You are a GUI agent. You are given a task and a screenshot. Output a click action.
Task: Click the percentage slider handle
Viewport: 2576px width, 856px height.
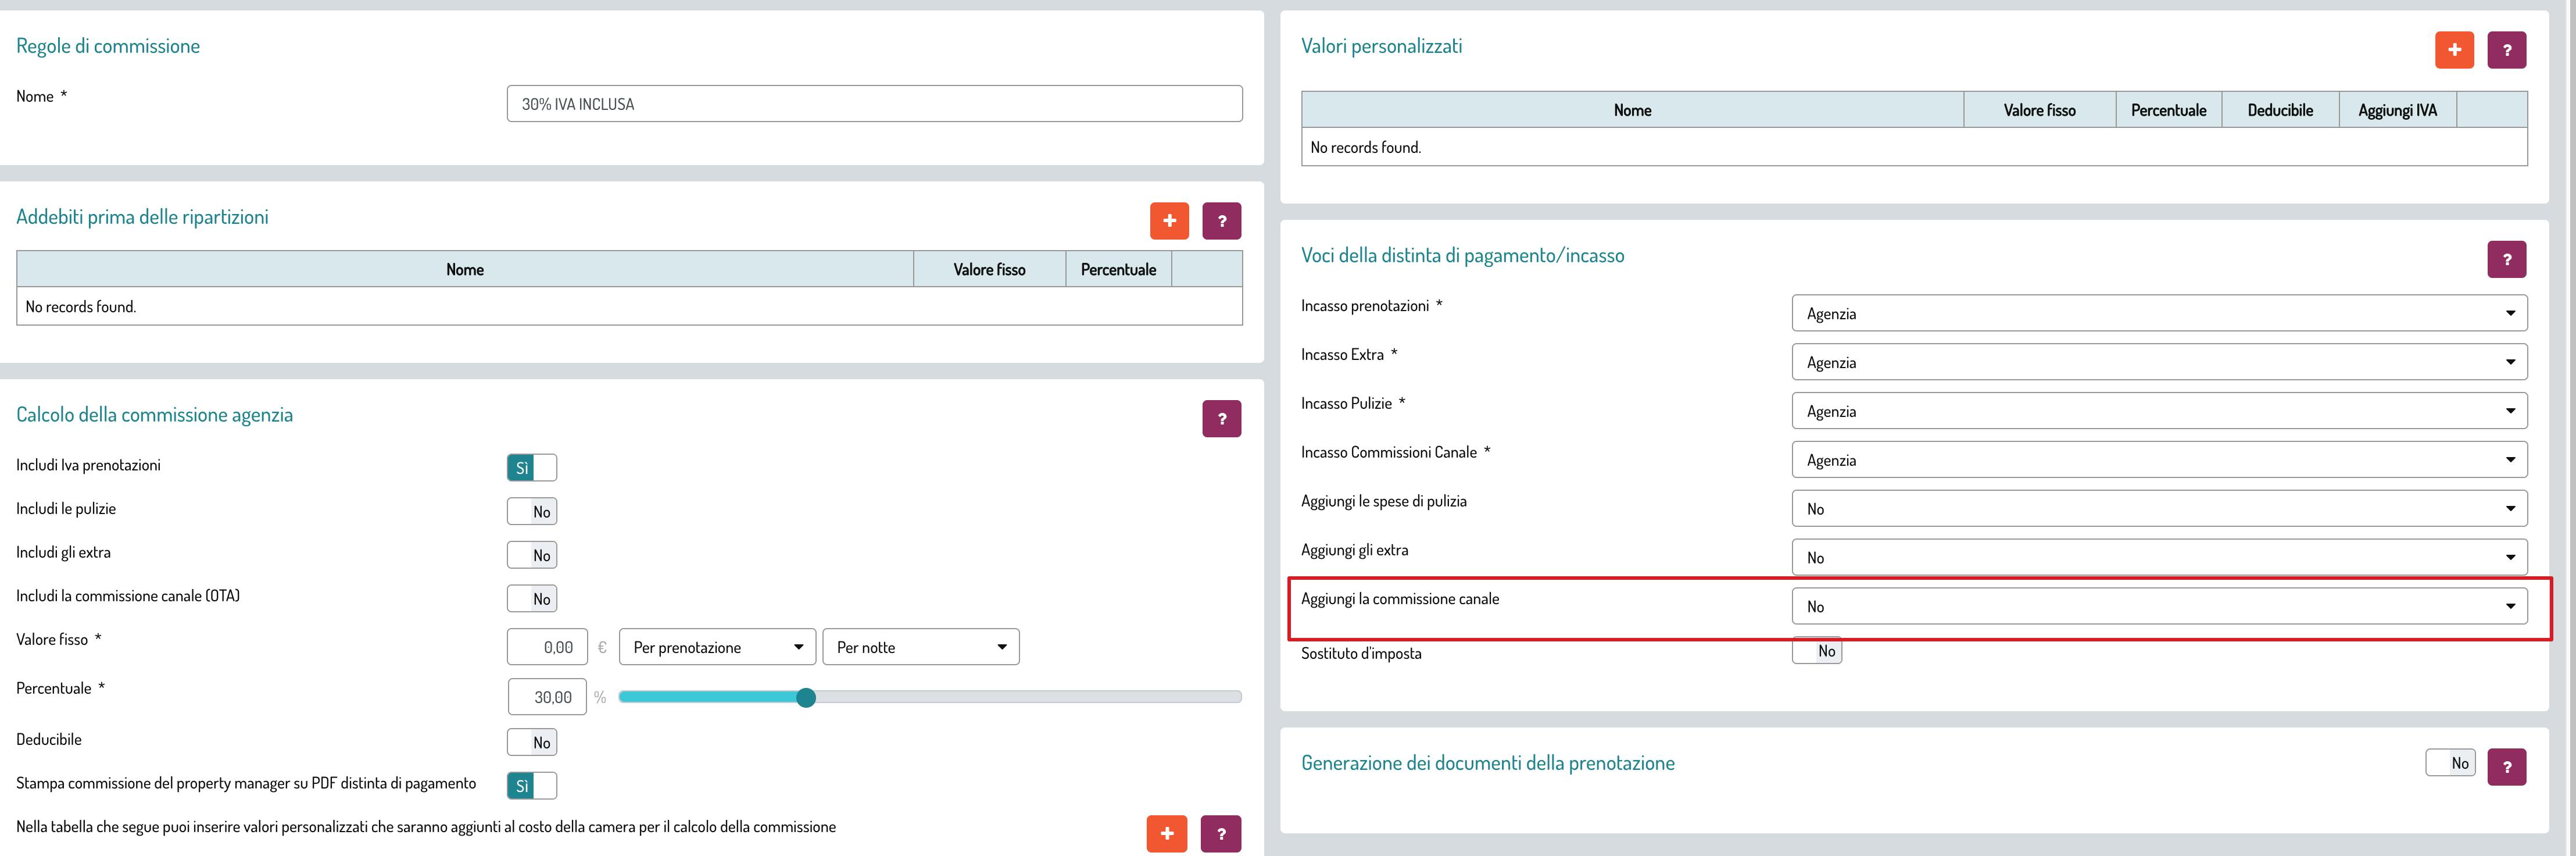[x=806, y=698]
